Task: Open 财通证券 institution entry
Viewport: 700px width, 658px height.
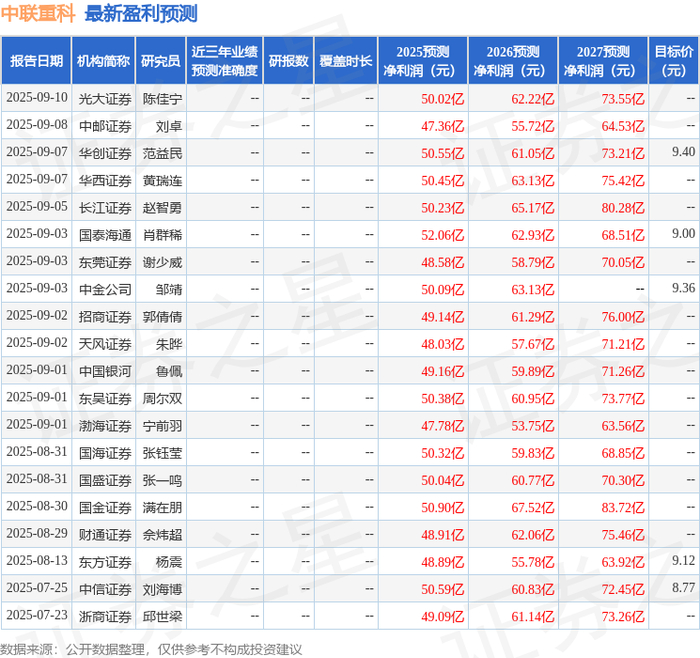Action: point(105,534)
